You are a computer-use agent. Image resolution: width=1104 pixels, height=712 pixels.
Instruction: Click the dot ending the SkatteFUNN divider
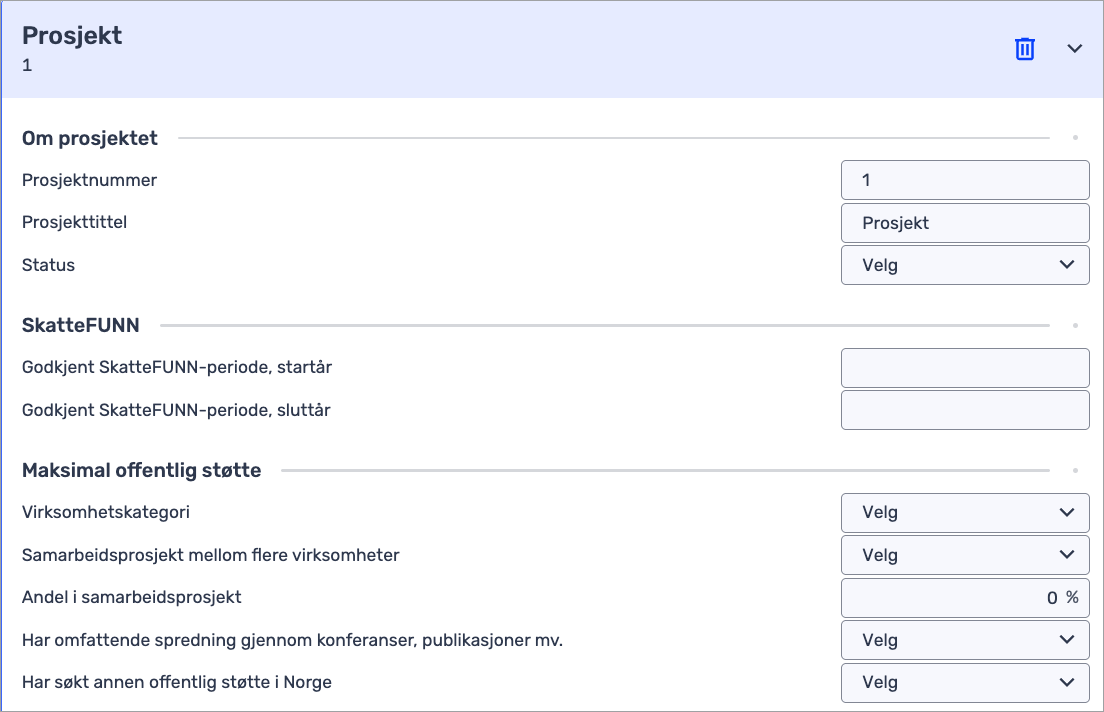coord(1075,325)
